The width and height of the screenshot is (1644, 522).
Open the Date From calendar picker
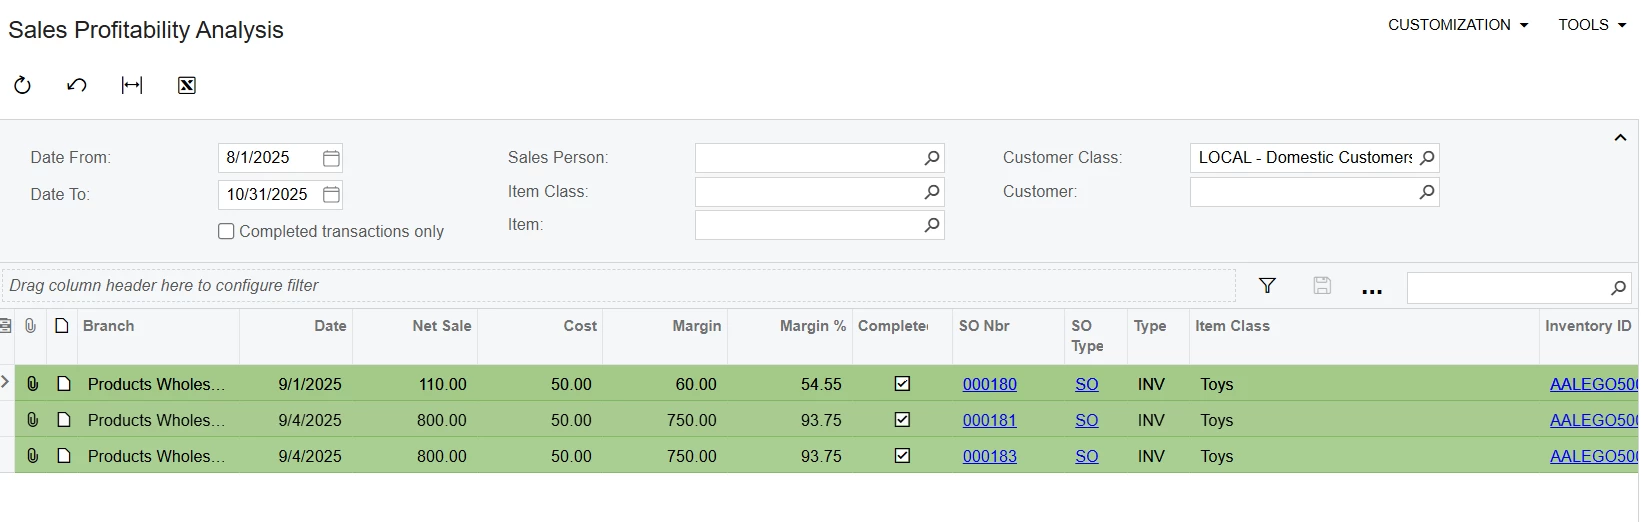(331, 158)
